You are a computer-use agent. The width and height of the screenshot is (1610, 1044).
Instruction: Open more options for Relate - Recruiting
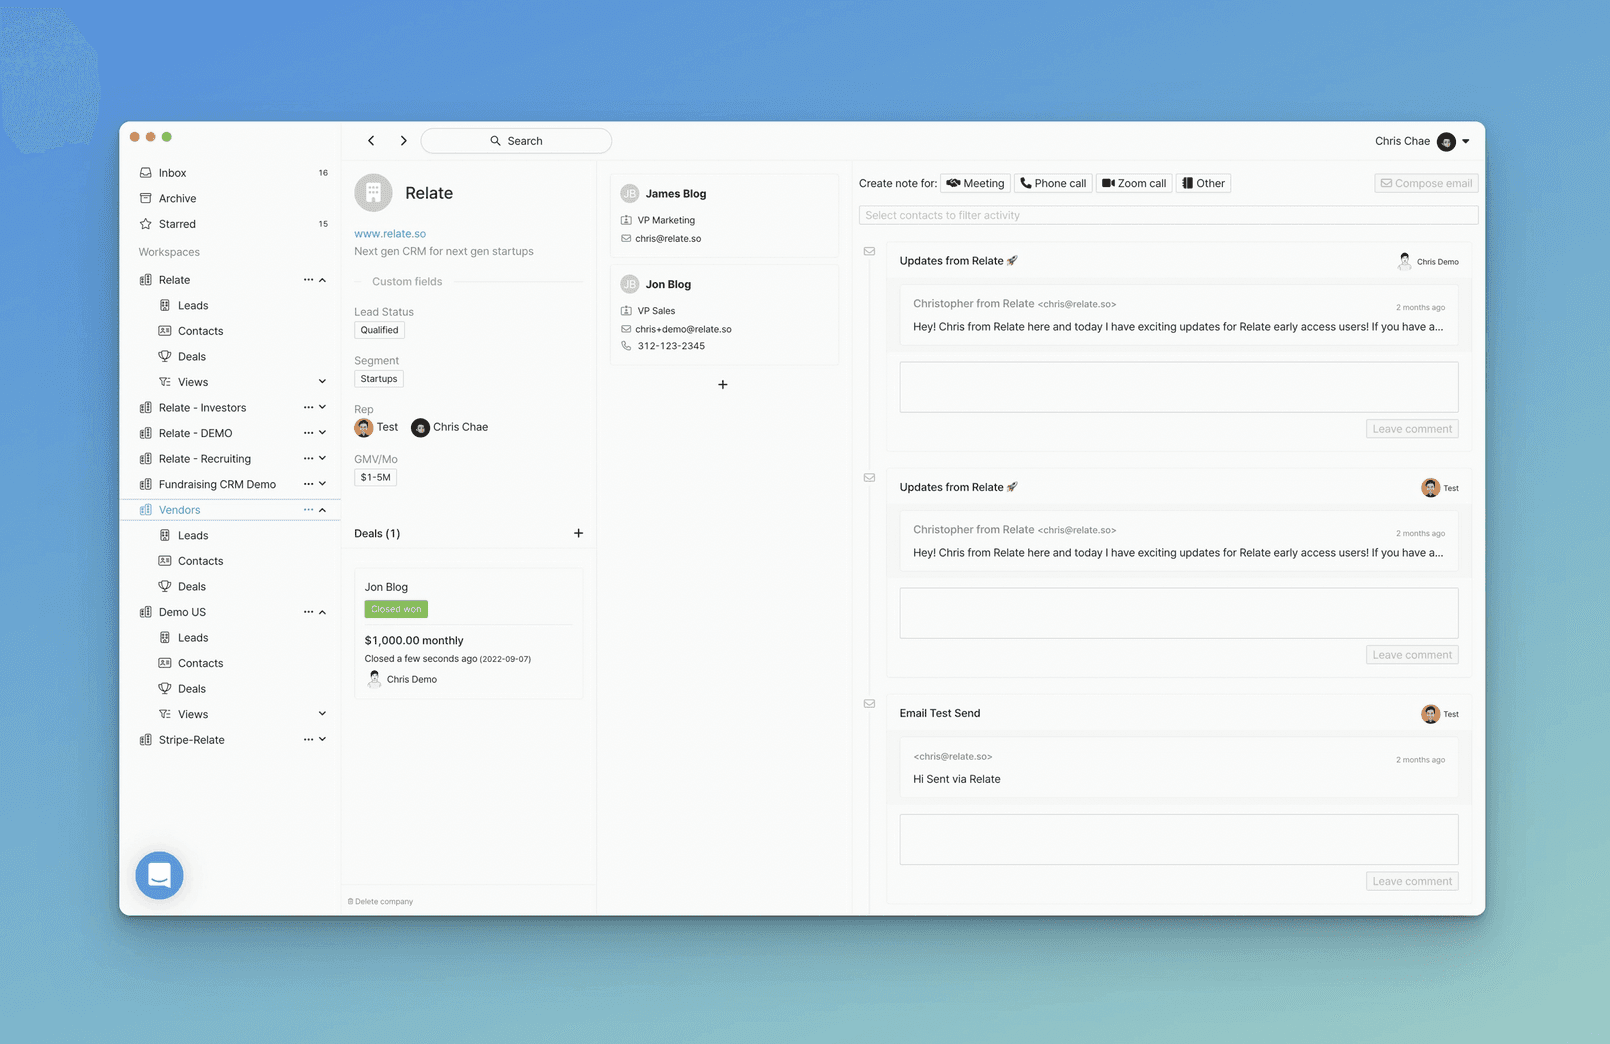(x=308, y=458)
